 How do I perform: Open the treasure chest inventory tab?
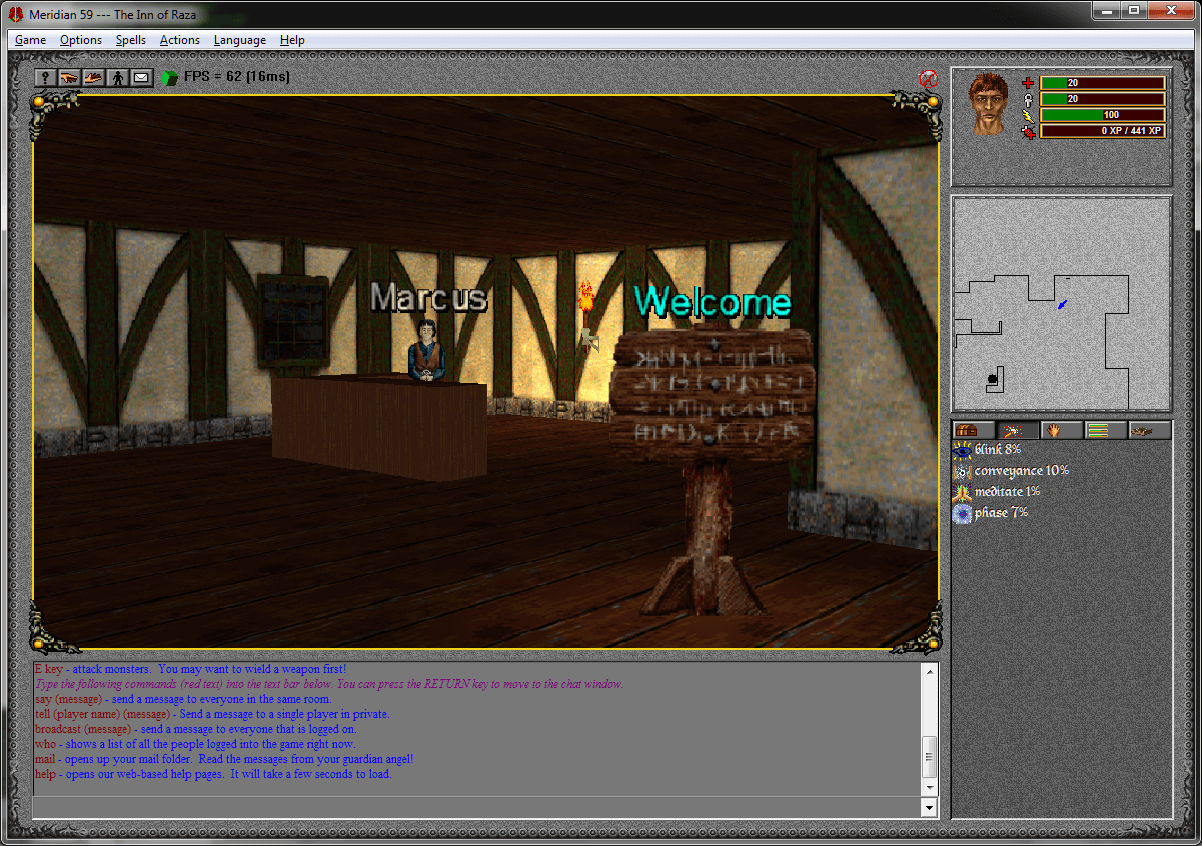[972, 430]
